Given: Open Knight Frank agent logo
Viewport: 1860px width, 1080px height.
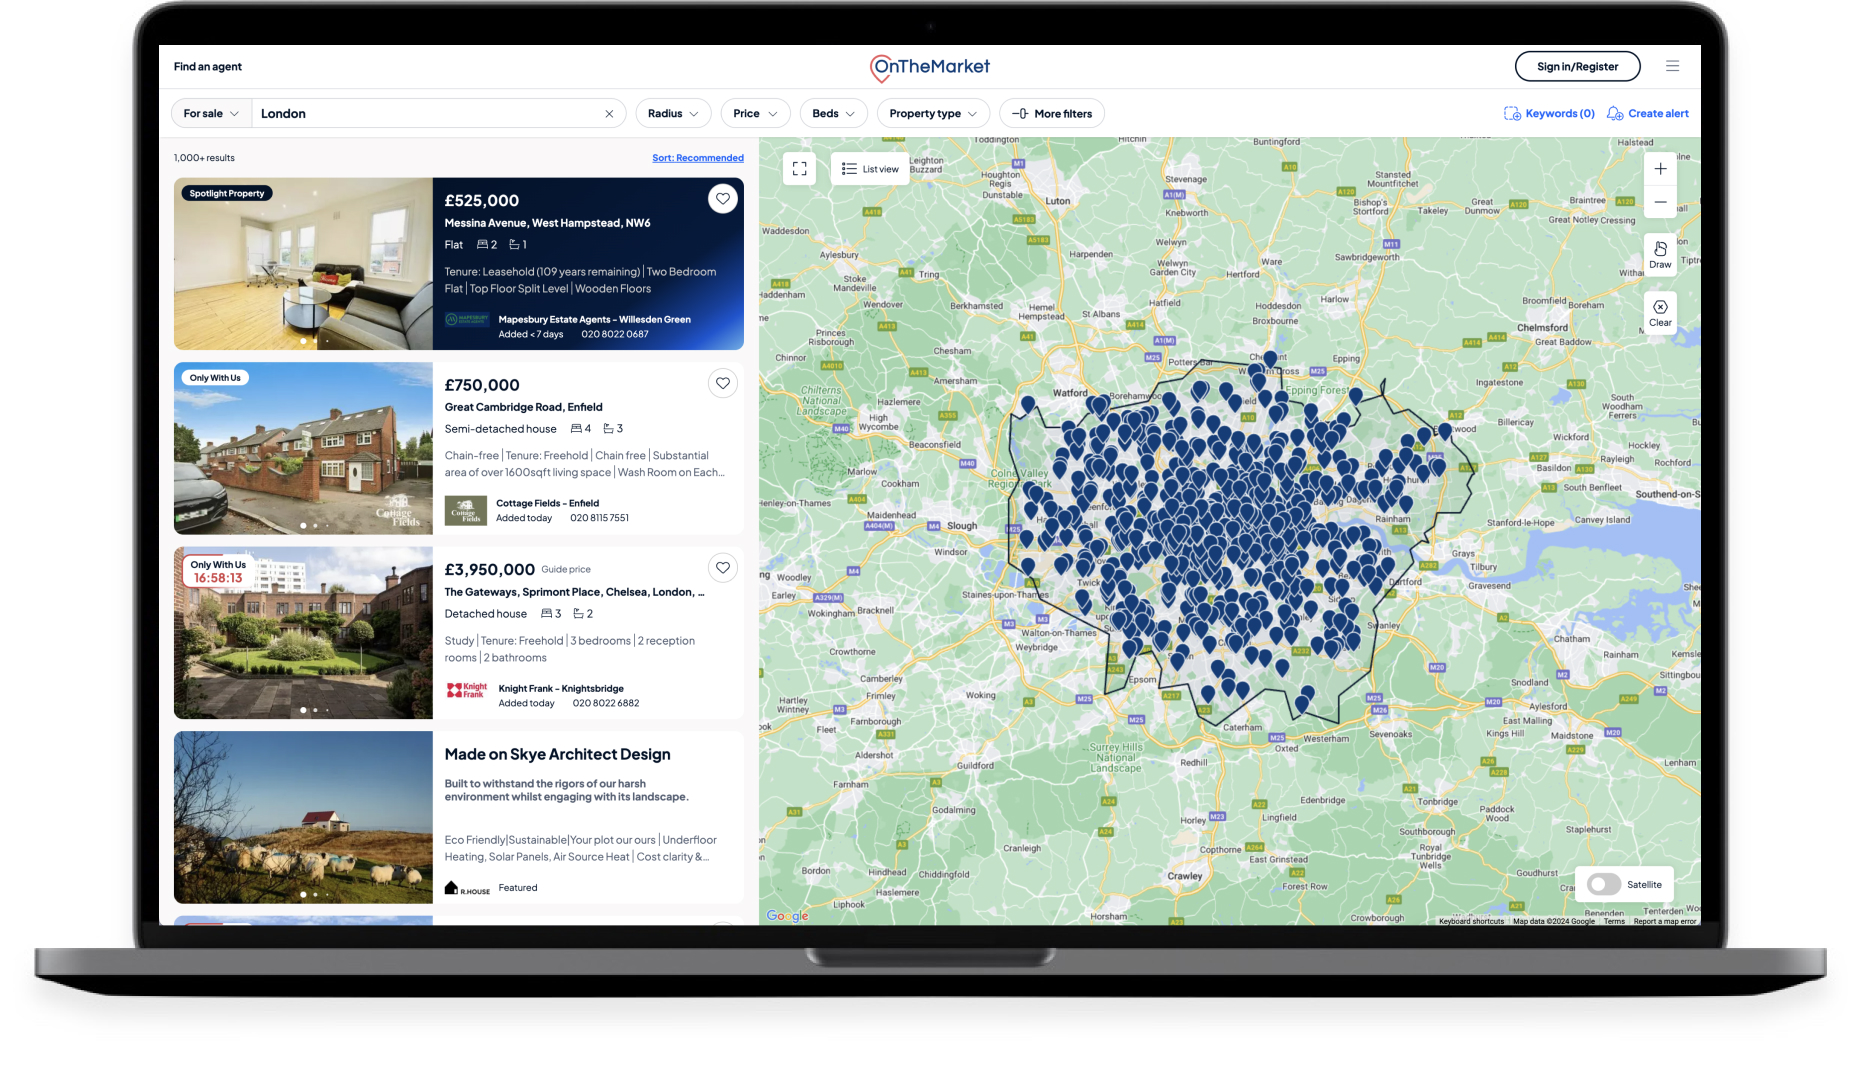Looking at the screenshot, I should coord(467,691).
